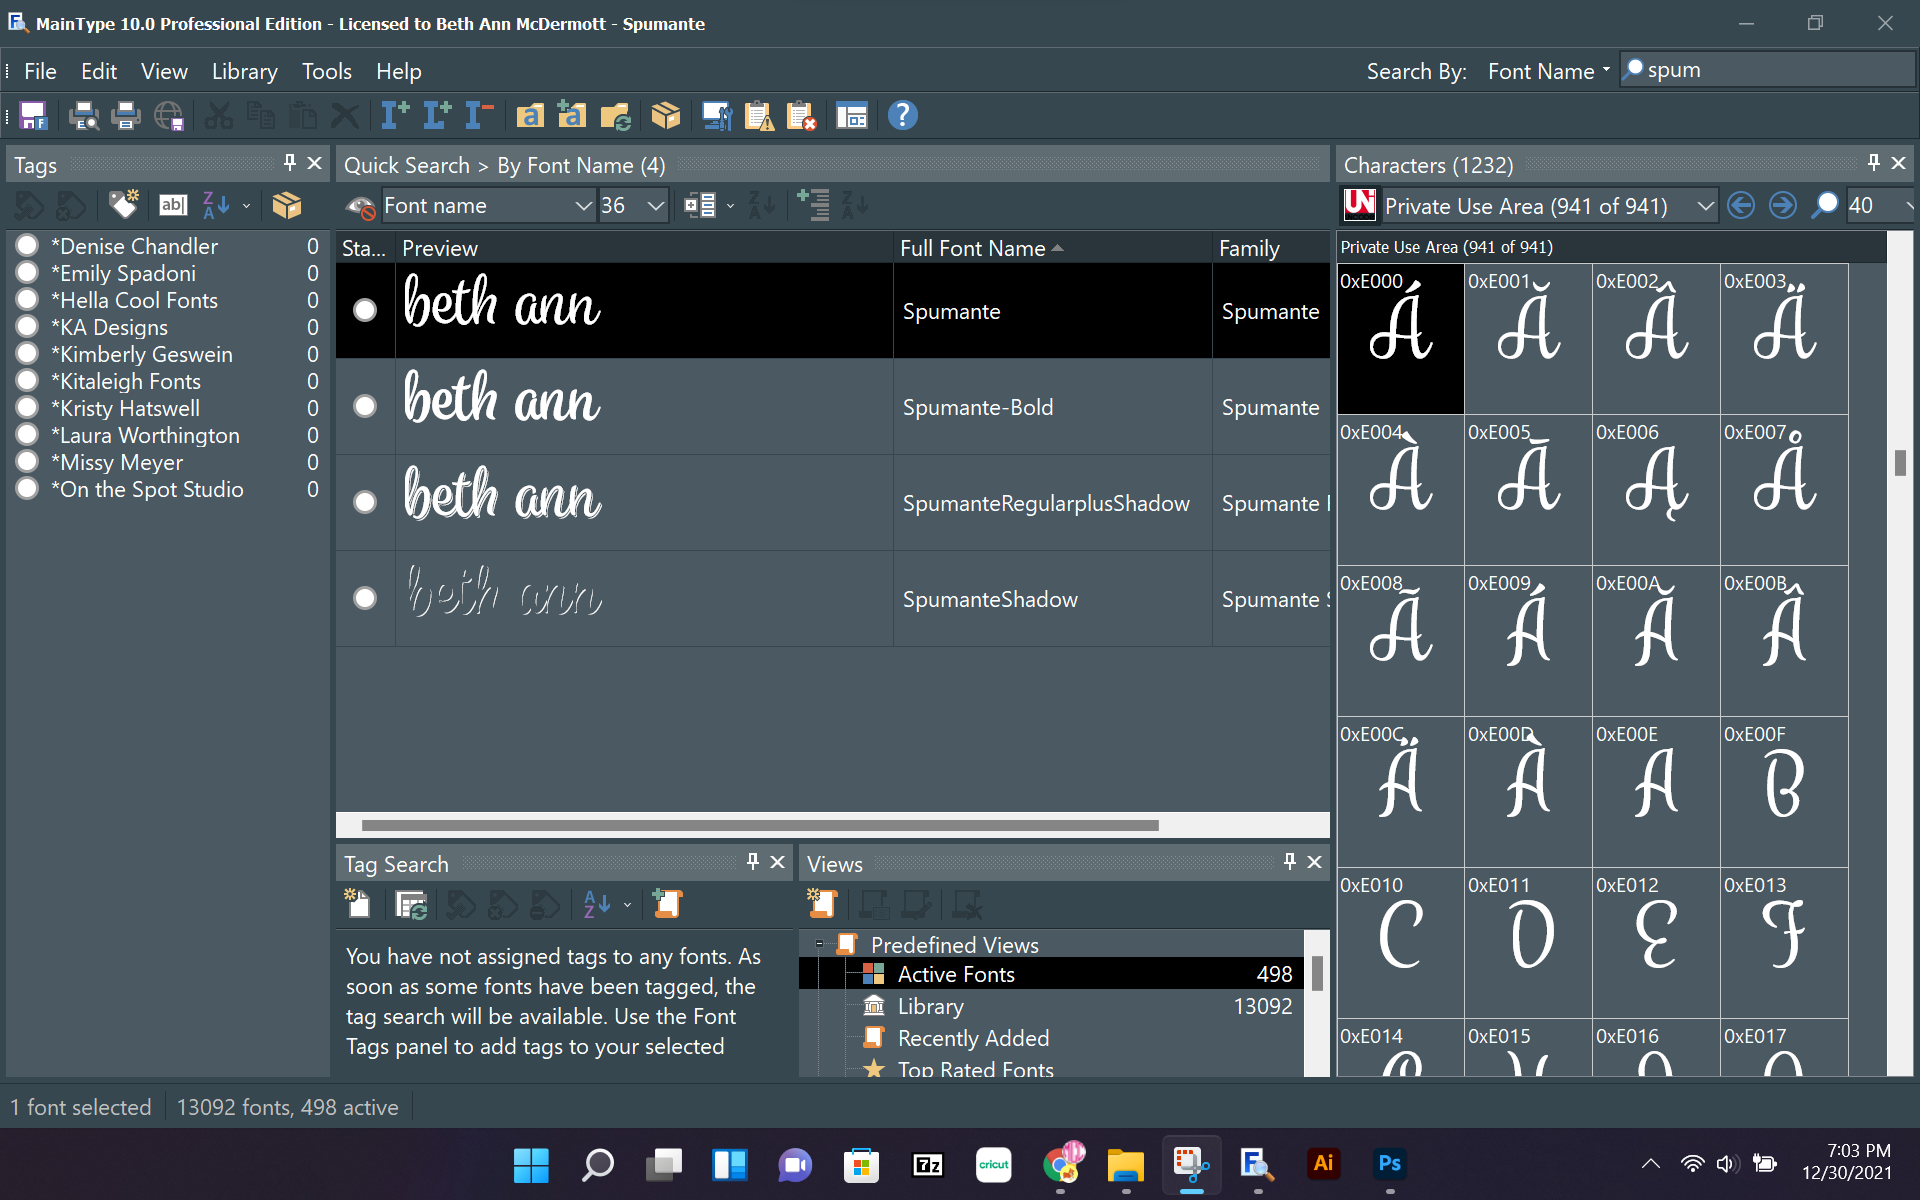
Task: Click the Characters panel vertical scrollbar thumb
Action: [1900, 463]
